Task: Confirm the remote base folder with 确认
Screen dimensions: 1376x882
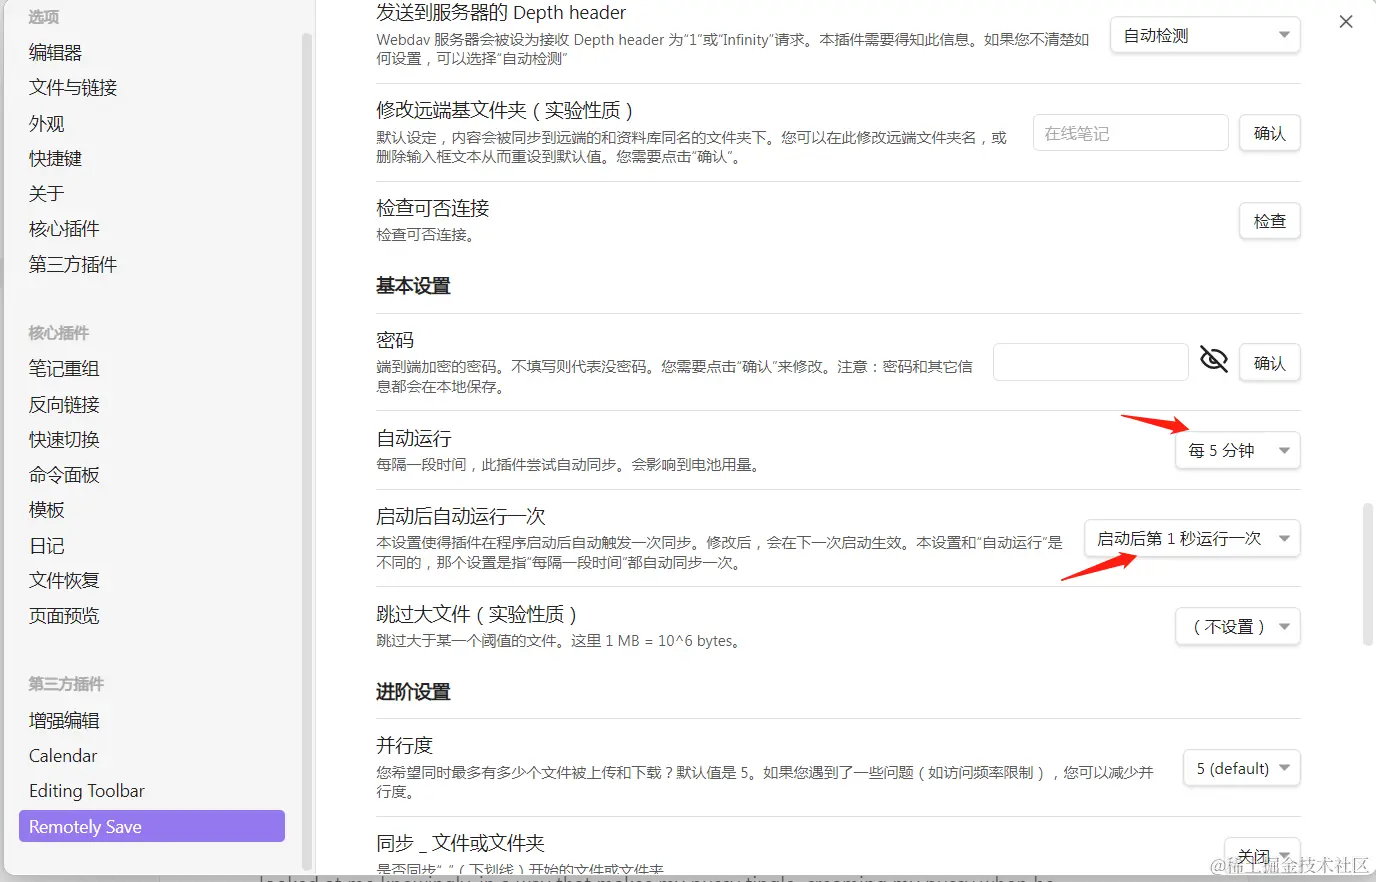Action: tap(1270, 133)
